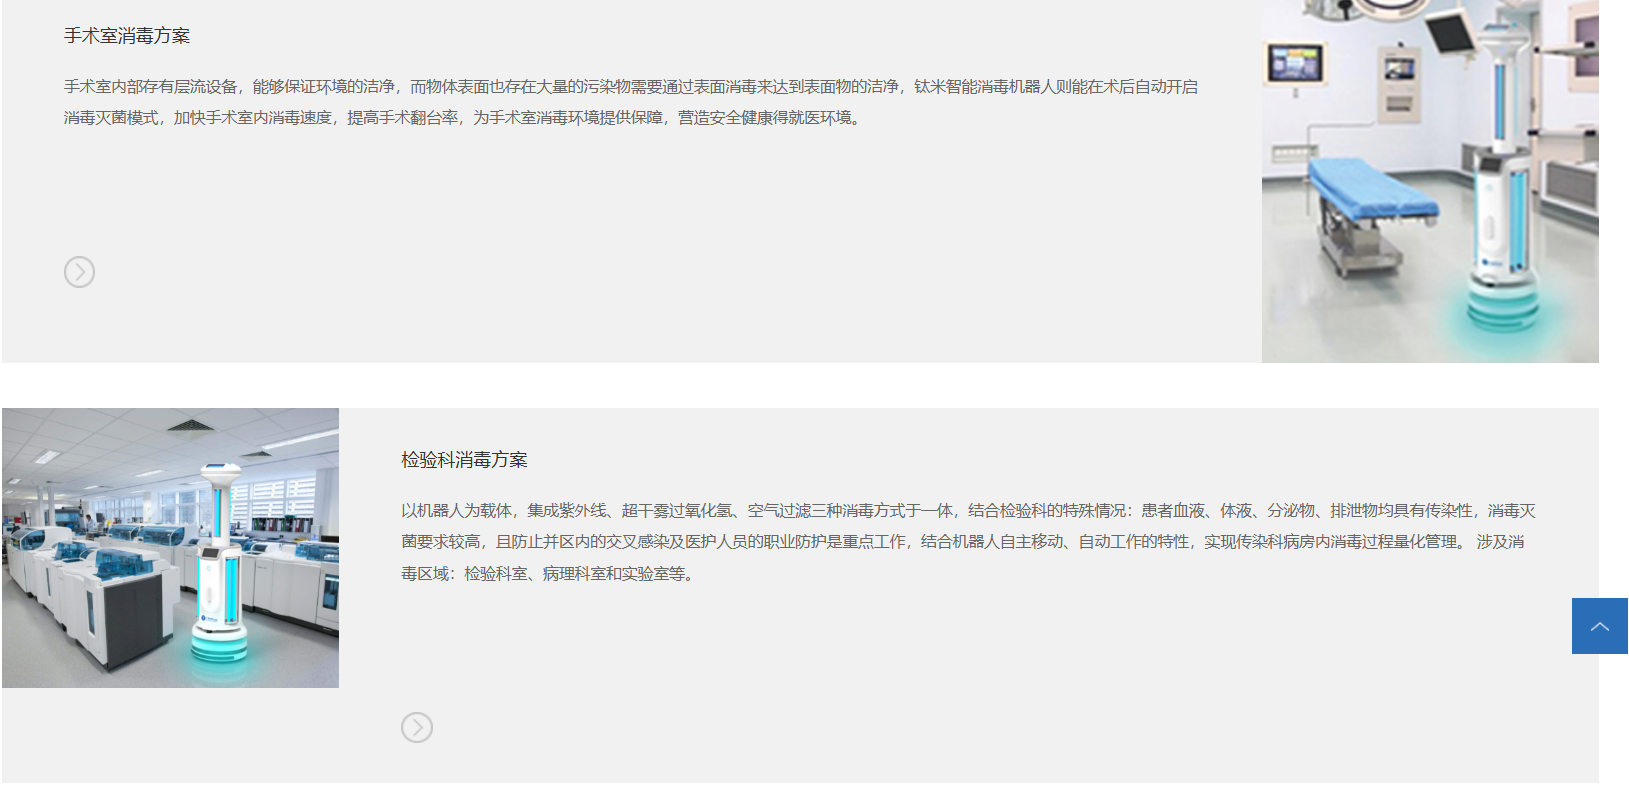Click the circled arrow under 检验科消毒方案 text

click(x=417, y=727)
